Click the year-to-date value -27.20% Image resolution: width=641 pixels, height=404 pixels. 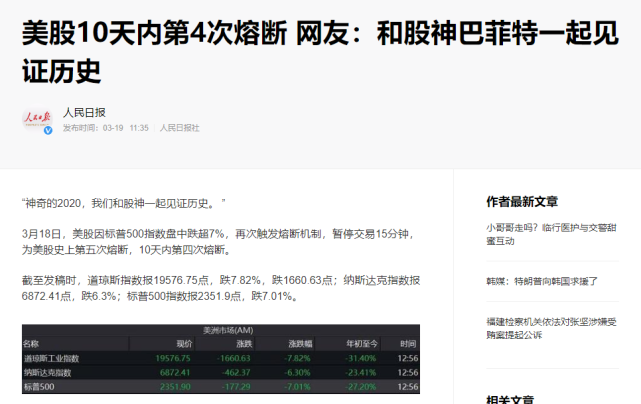click(x=360, y=387)
